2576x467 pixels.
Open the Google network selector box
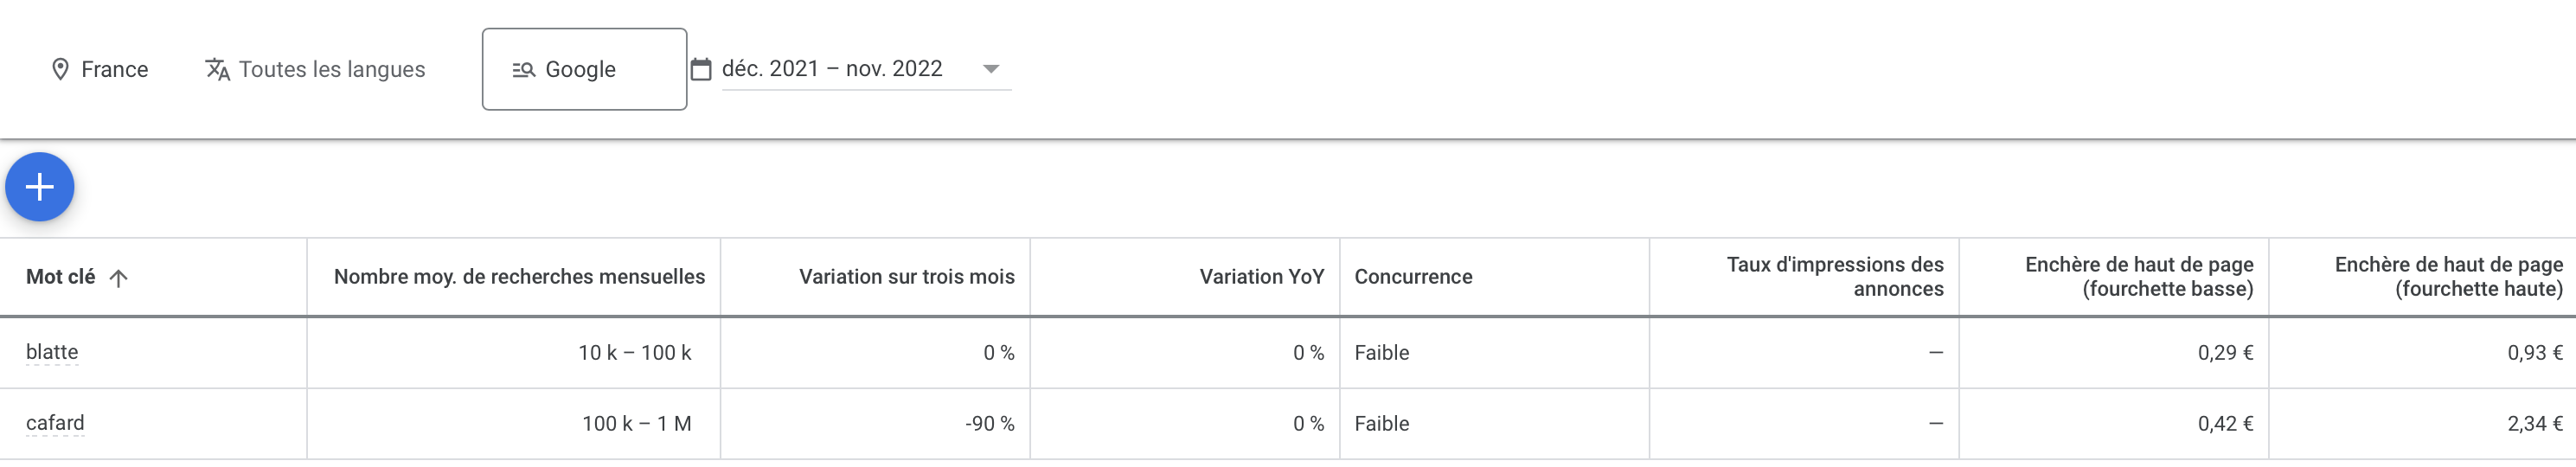click(584, 69)
